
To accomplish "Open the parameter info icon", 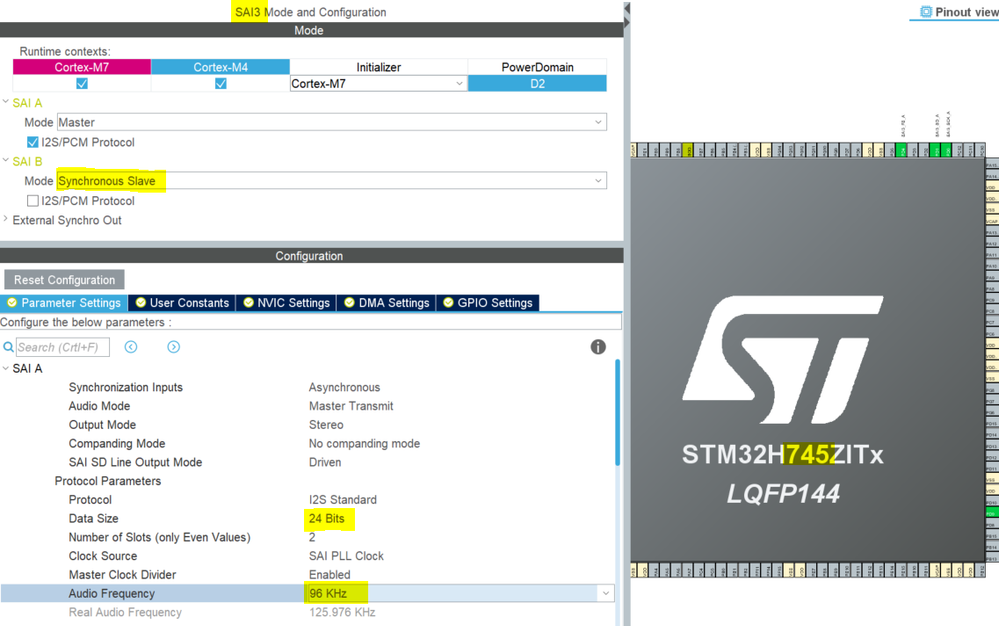I will pos(598,347).
